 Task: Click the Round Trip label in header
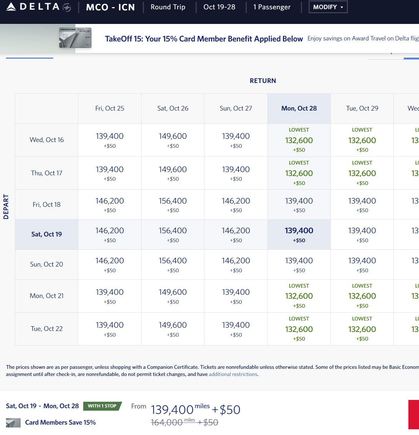[168, 7]
